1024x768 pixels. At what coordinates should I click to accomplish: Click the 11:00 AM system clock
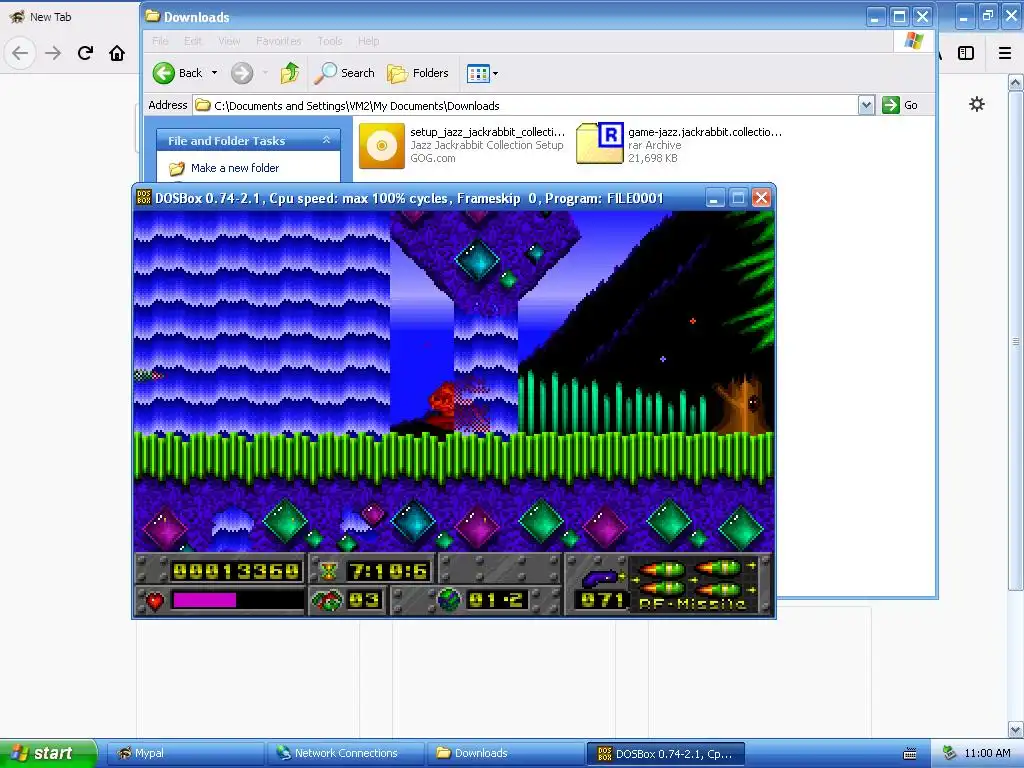tap(987, 753)
